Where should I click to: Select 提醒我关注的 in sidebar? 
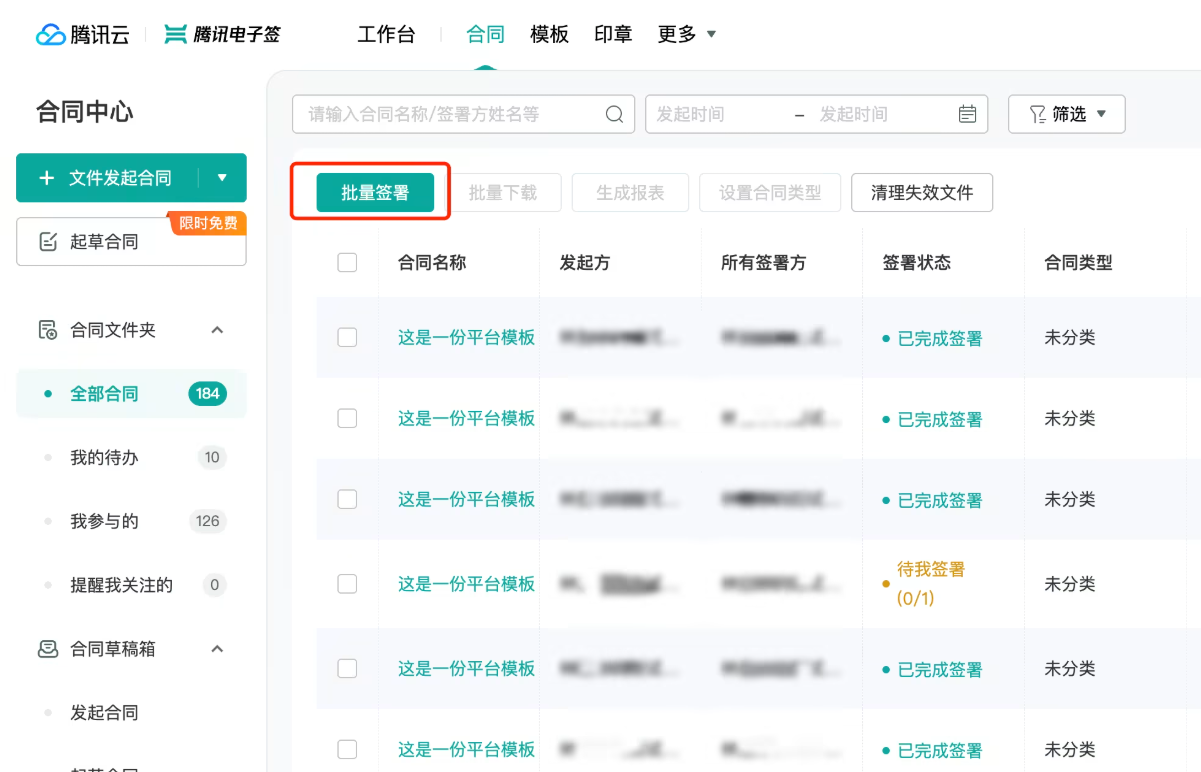131,585
